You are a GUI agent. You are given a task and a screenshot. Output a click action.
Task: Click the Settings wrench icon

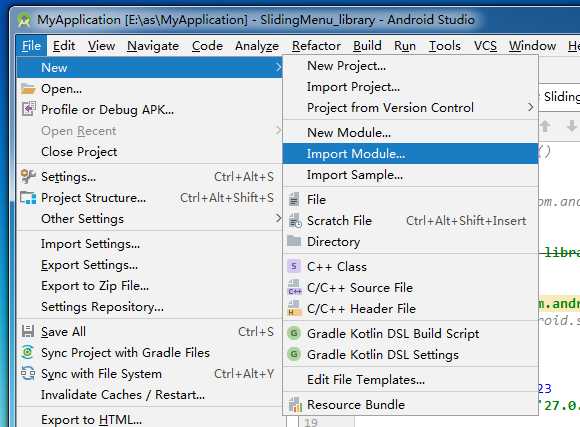tap(28, 176)
